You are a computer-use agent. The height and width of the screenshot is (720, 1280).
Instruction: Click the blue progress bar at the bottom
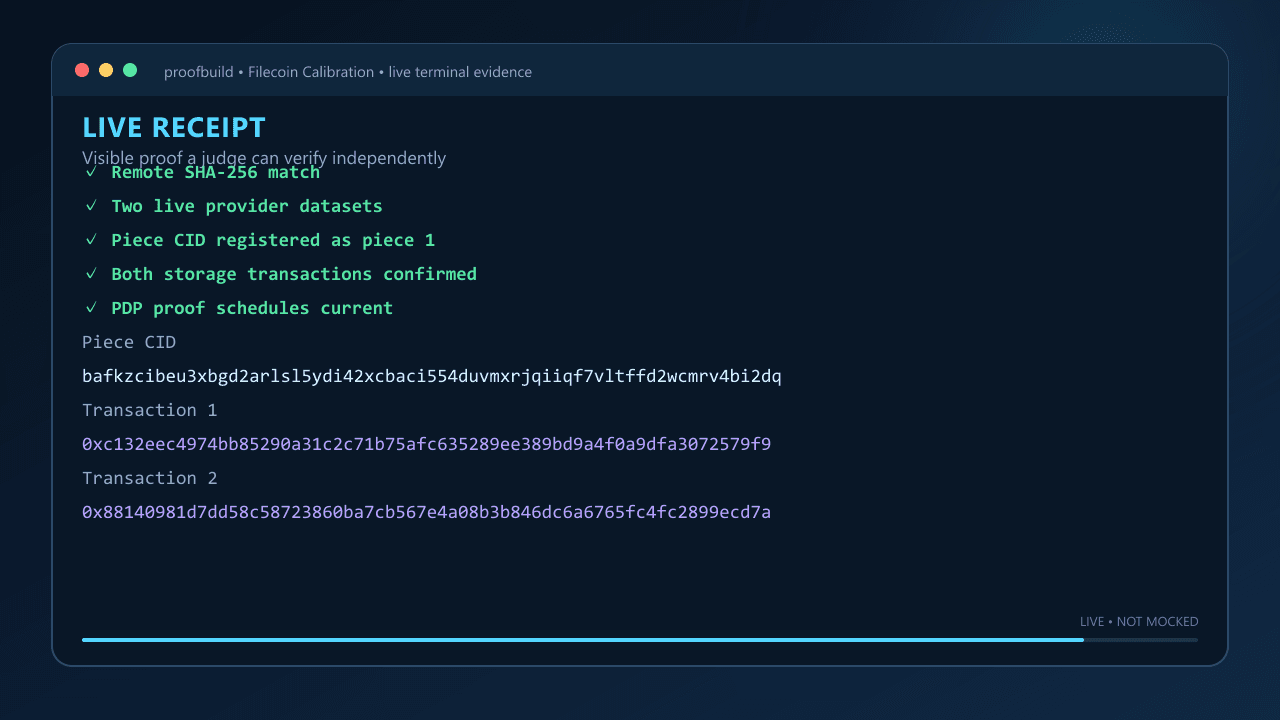coord(583,640)
